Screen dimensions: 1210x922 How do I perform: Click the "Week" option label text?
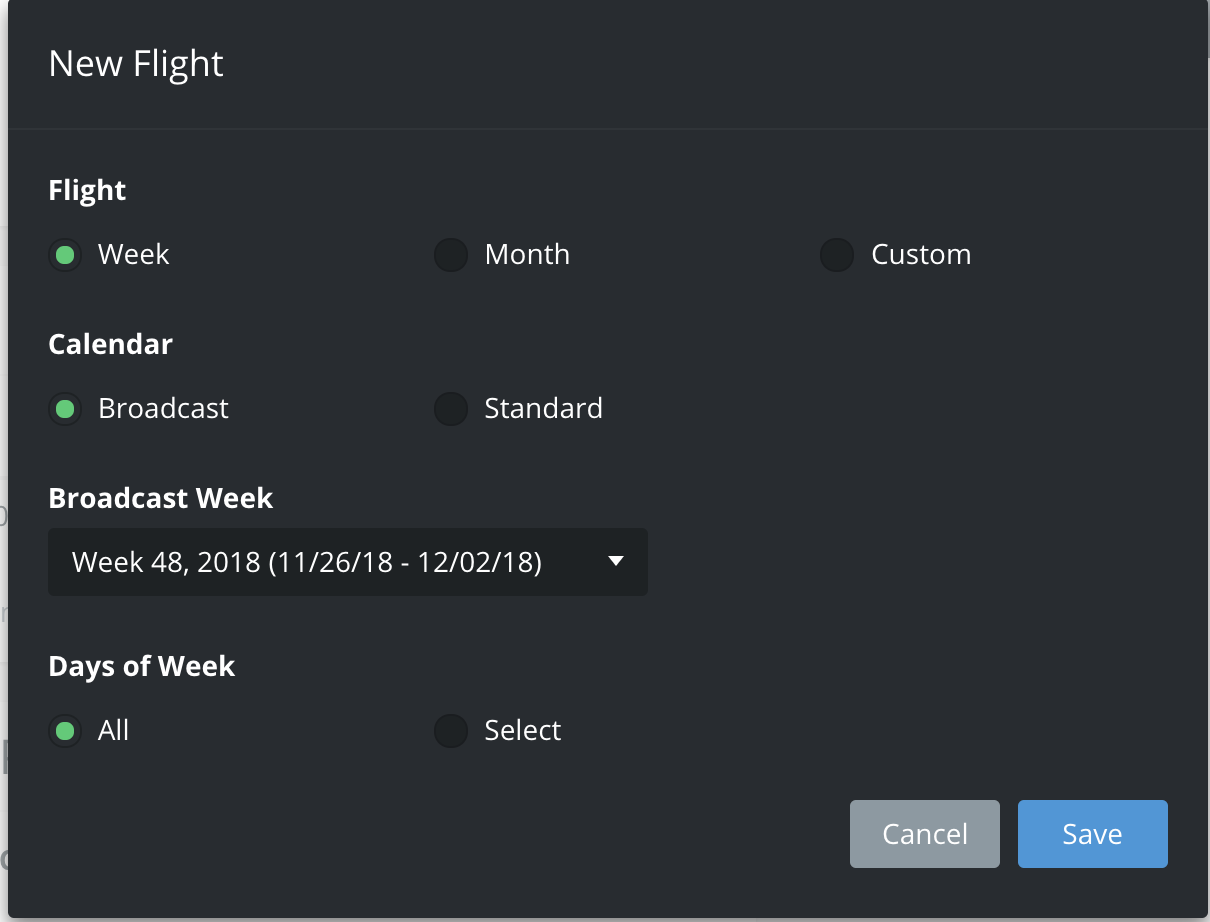(134, 255)
